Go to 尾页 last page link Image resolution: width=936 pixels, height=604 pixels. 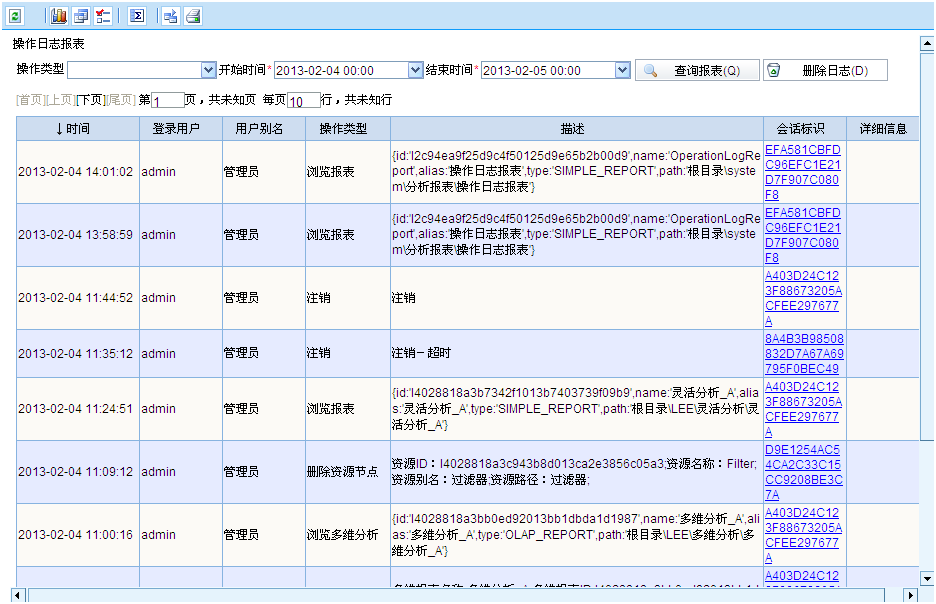(x=121, y=100)
